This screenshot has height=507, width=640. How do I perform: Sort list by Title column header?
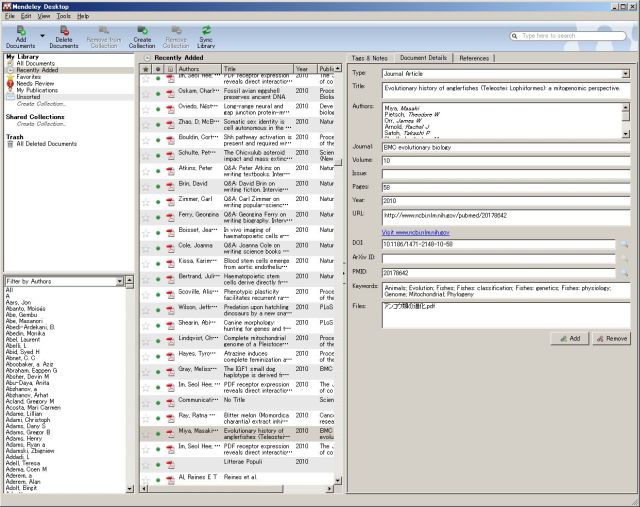258,69
